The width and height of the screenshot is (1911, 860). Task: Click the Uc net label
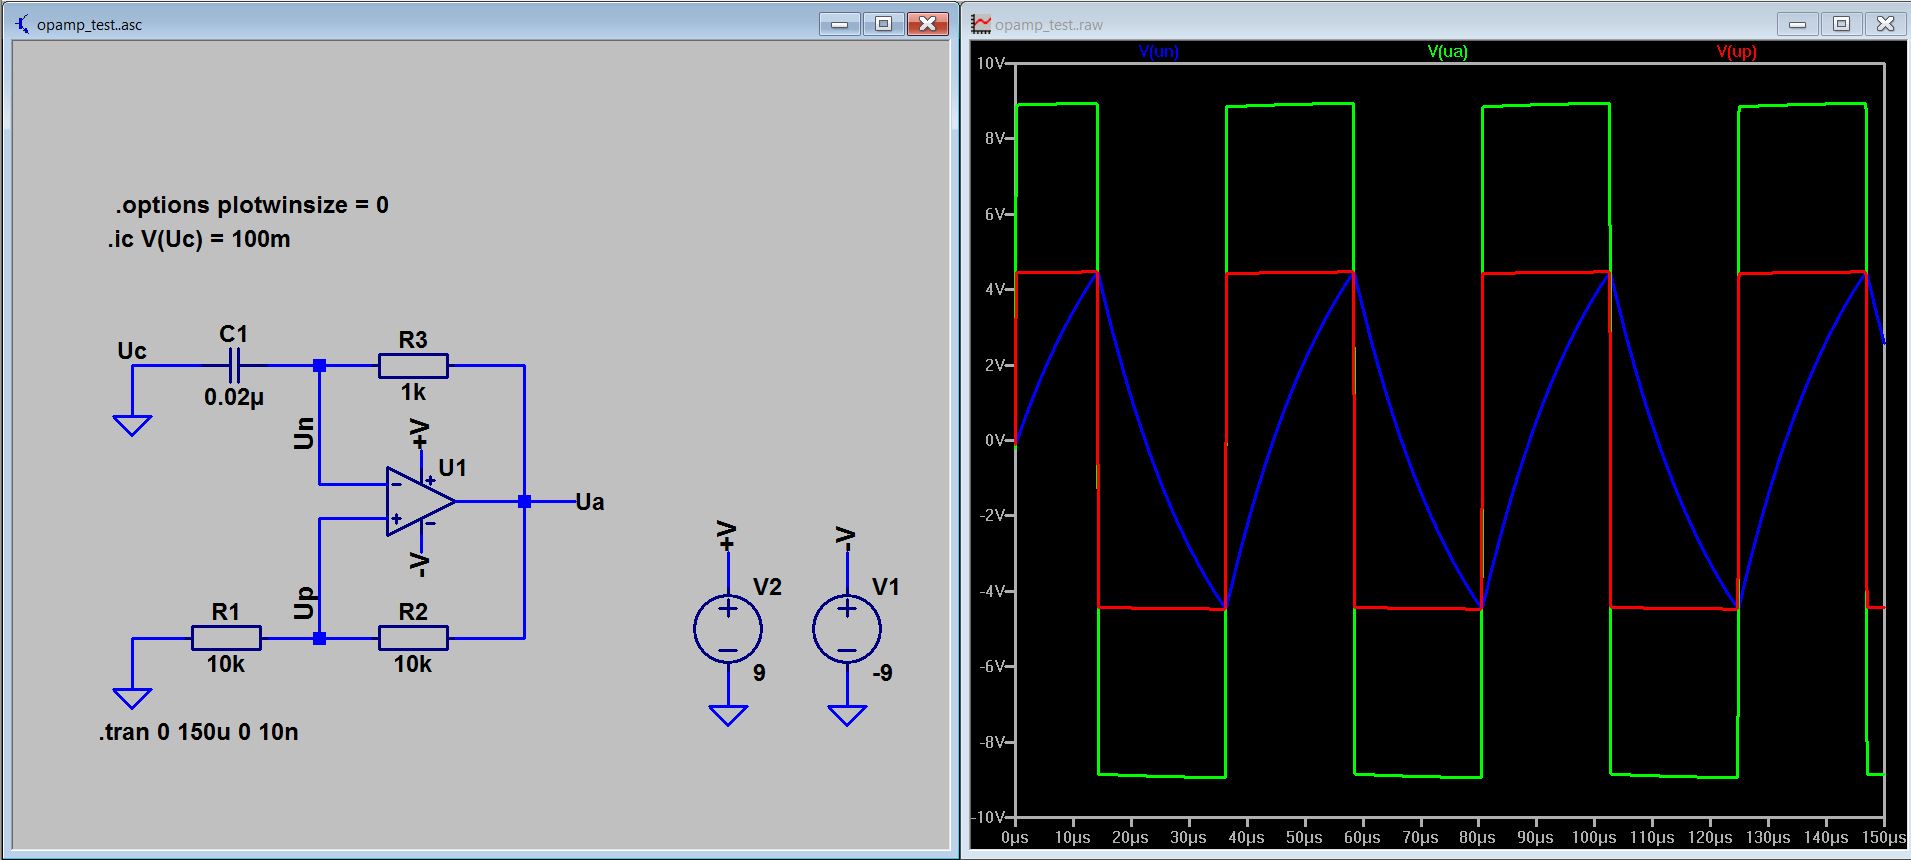(x=132, y=351)
